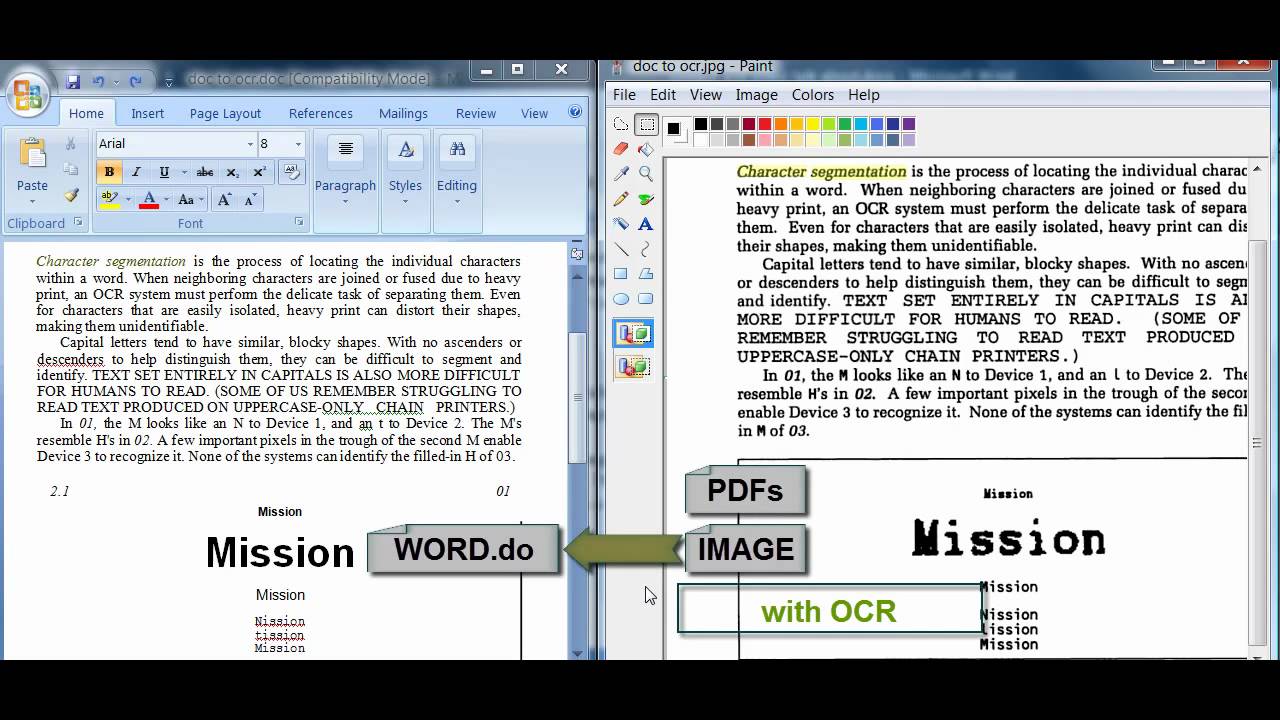This screenshot has height=720, width=1280.
Task: Choose the Pencil tool in Paint
Action: click(621, 199)
